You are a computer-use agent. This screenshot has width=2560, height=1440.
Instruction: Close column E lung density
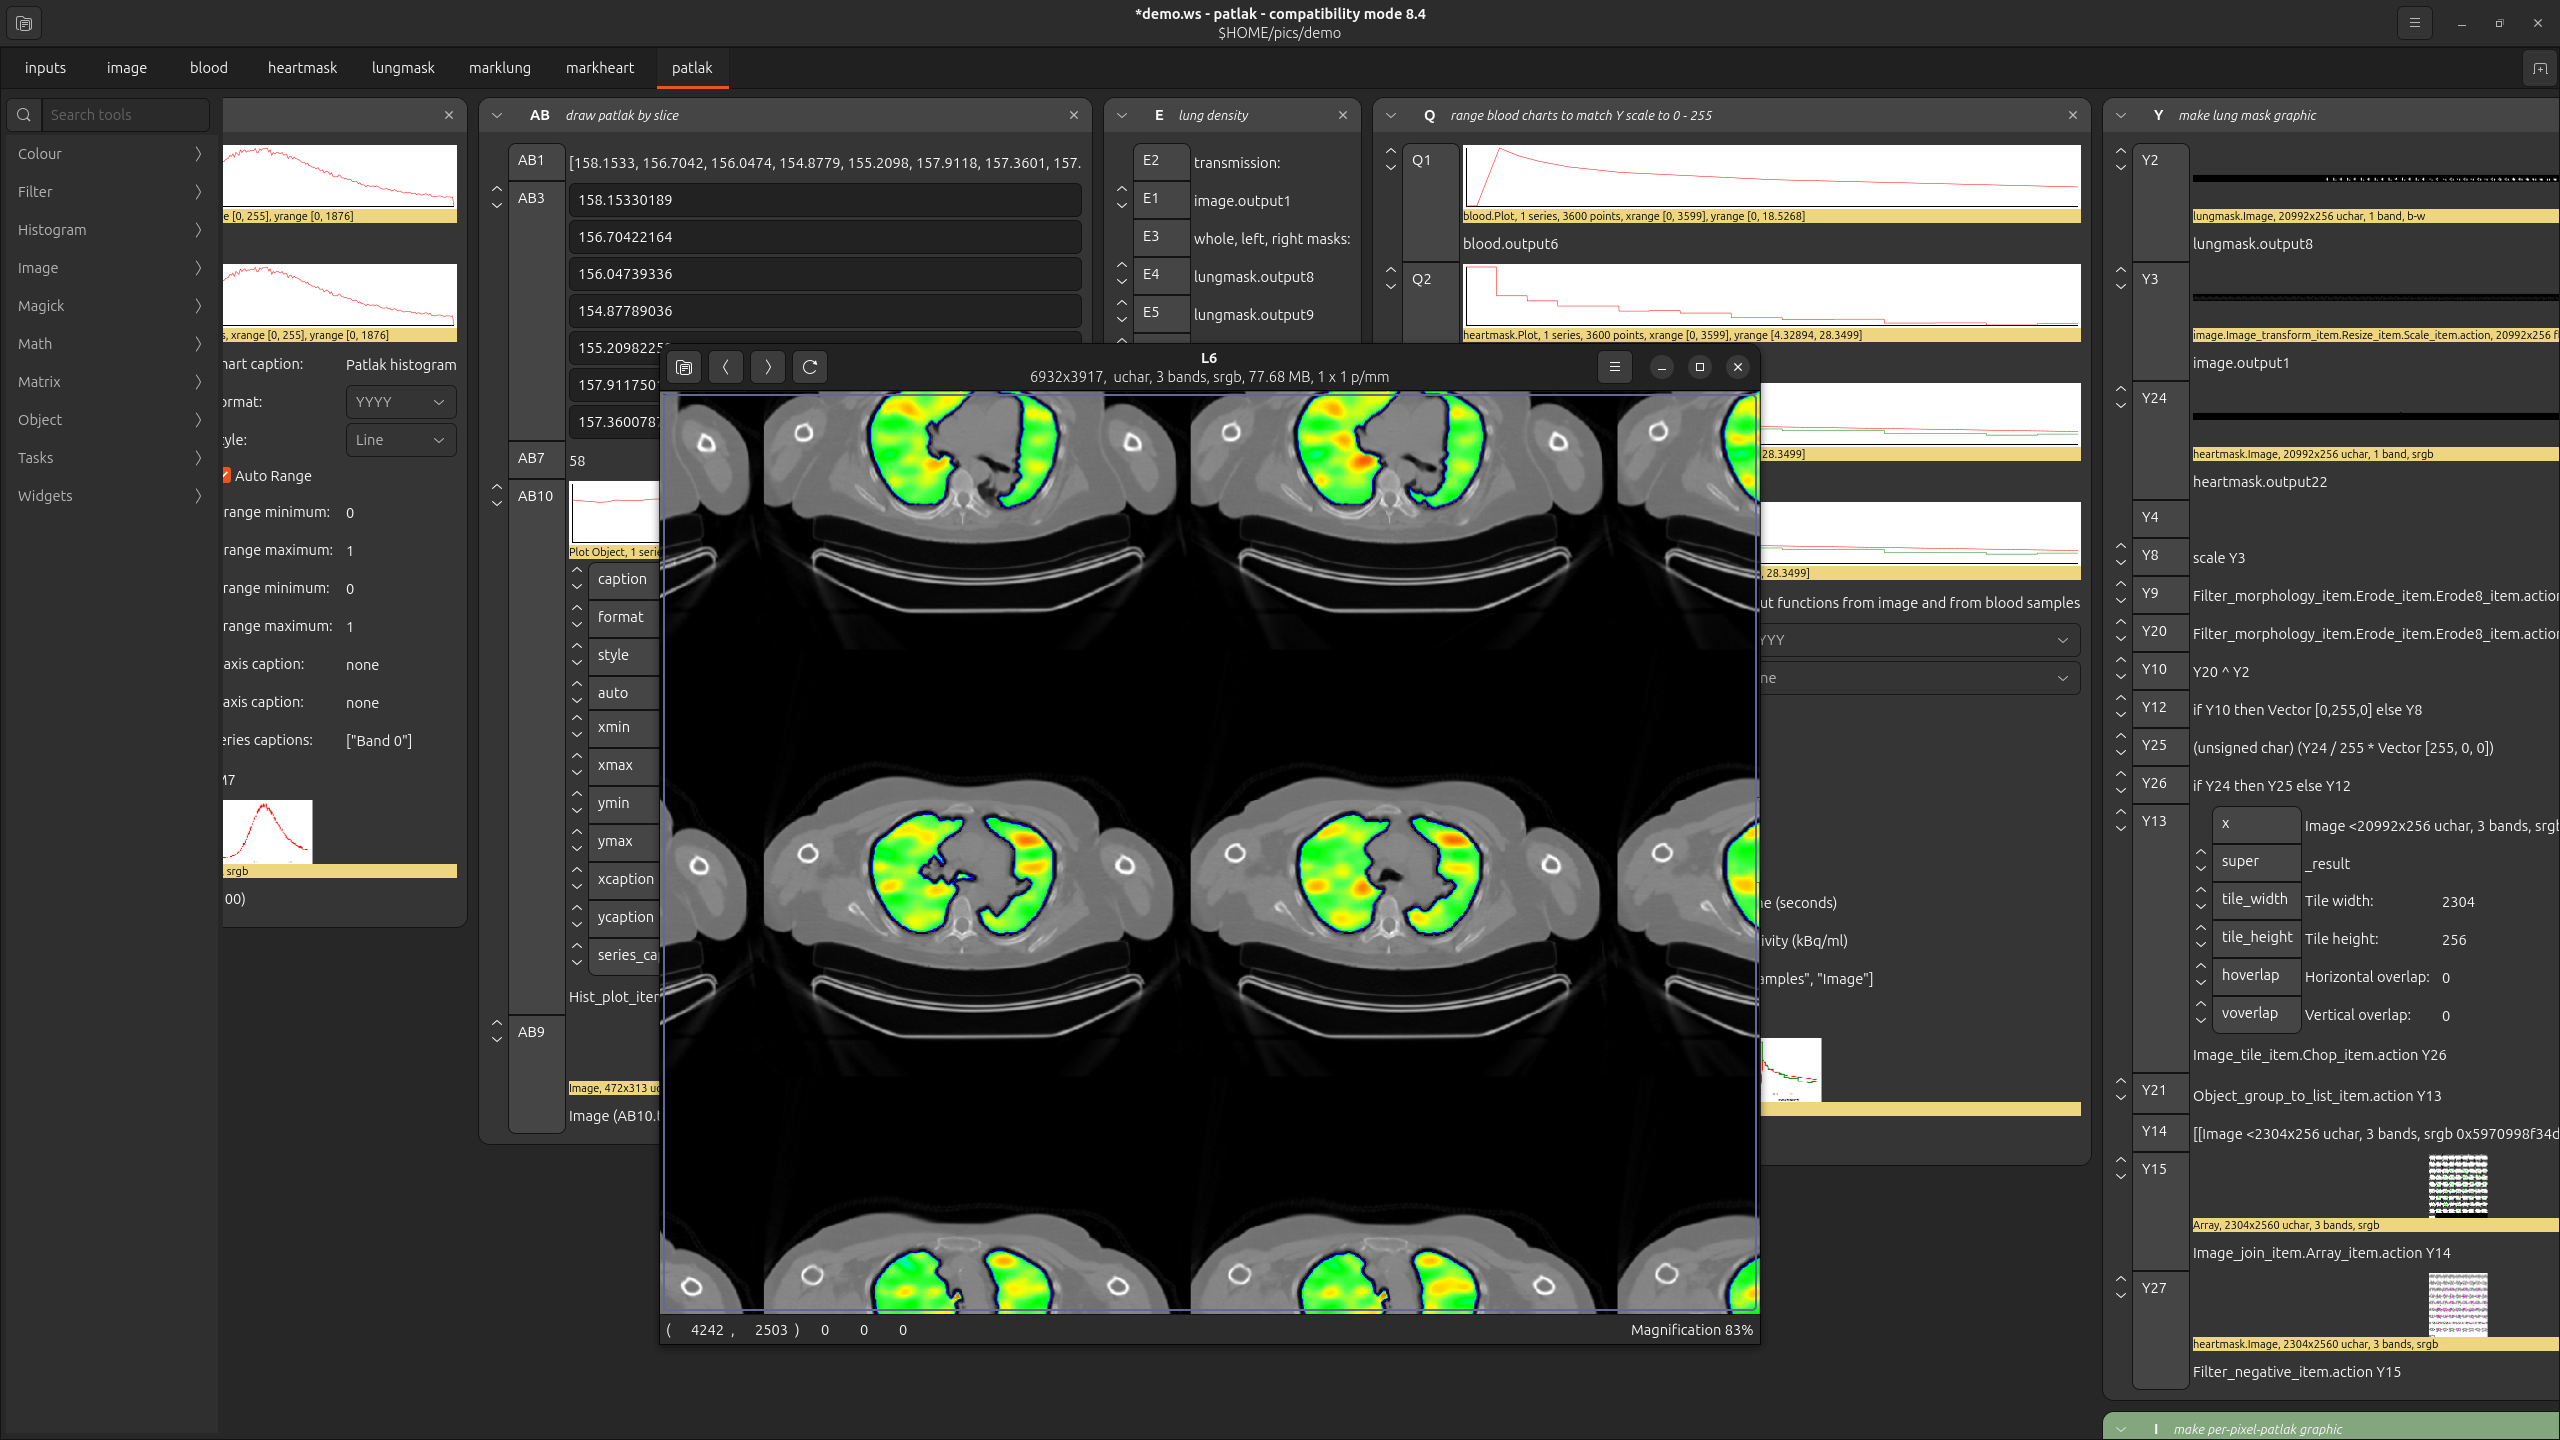click(1343, 115)
